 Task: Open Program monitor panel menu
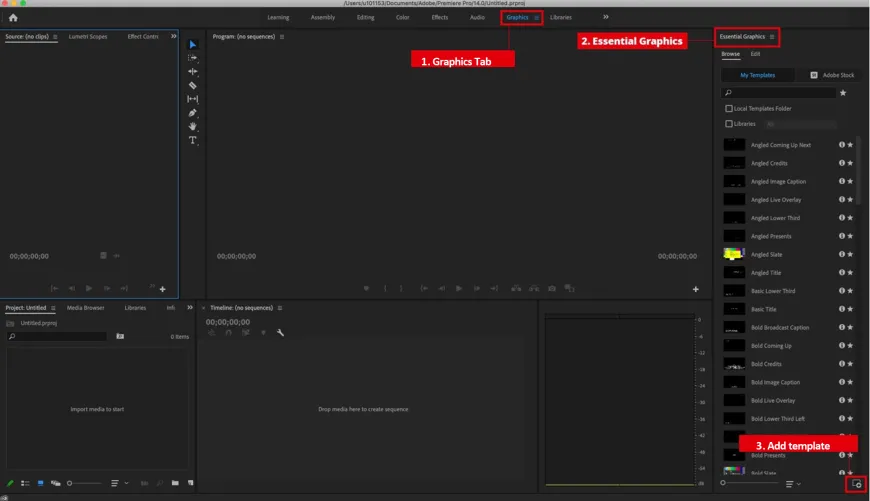click(282, 37)
